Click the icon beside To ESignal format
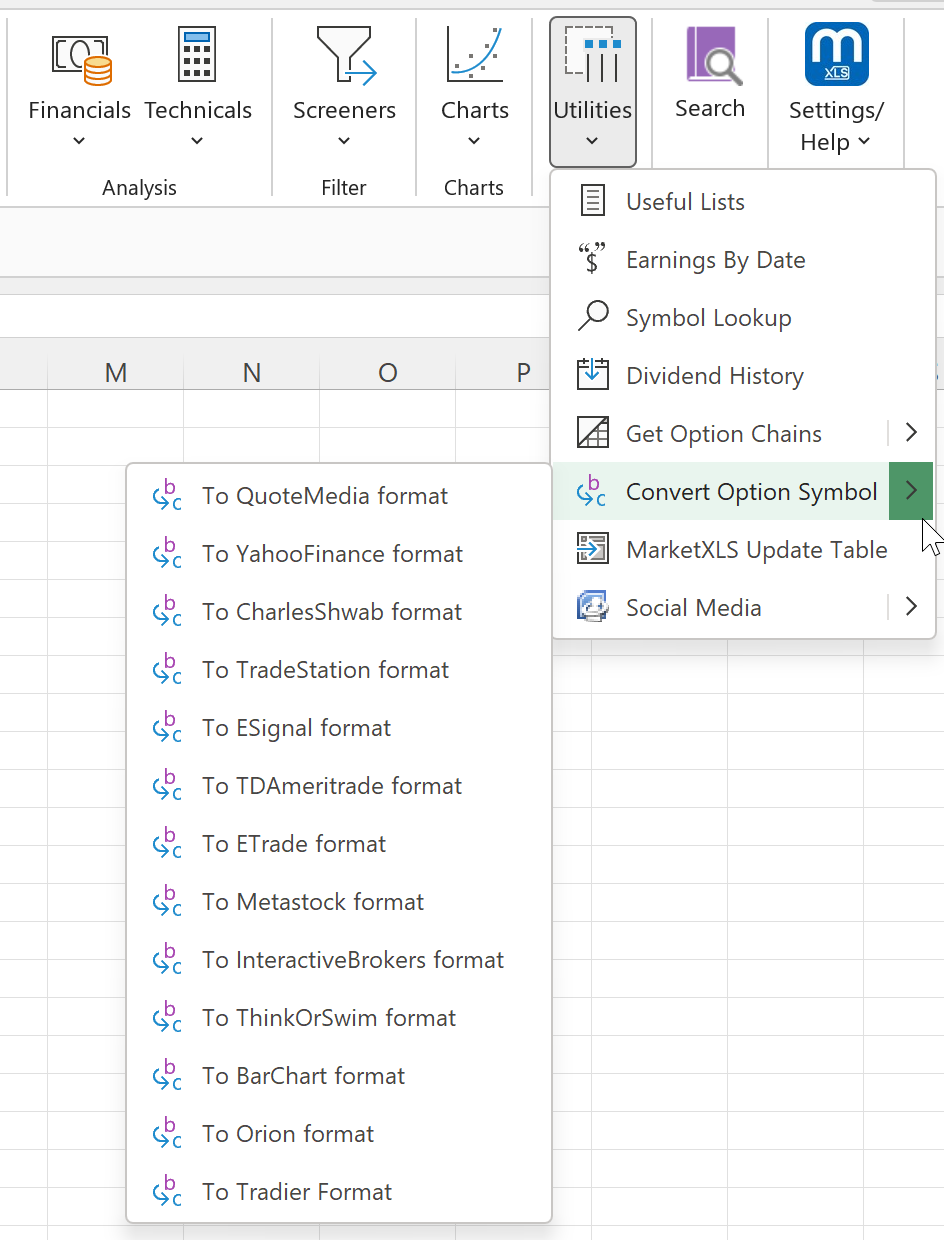 tap(167, 728)
